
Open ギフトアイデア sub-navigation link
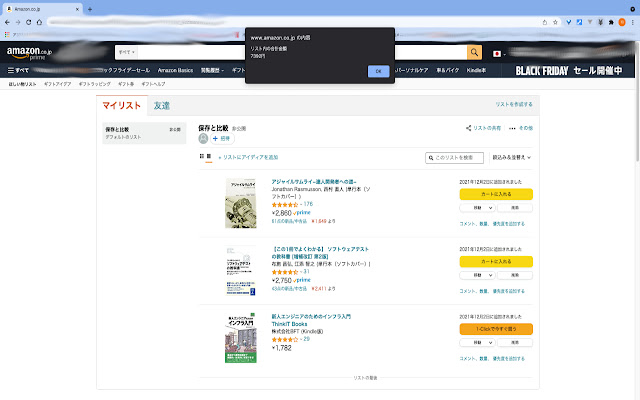pyautogui.click(x=58, y=84)
